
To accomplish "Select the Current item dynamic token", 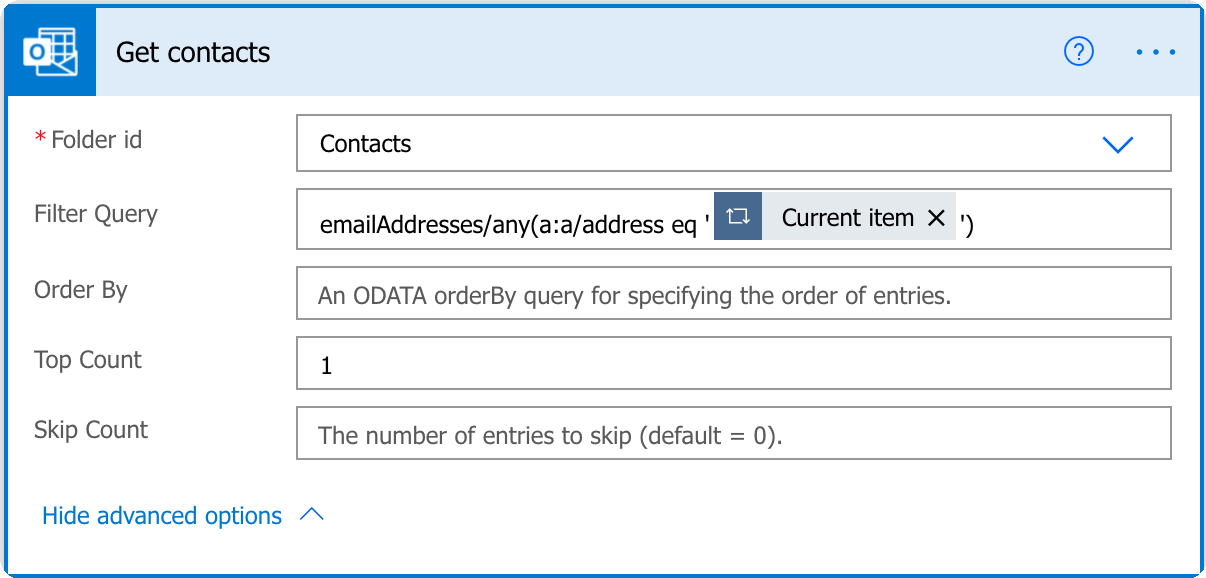I will coord(835,217).
